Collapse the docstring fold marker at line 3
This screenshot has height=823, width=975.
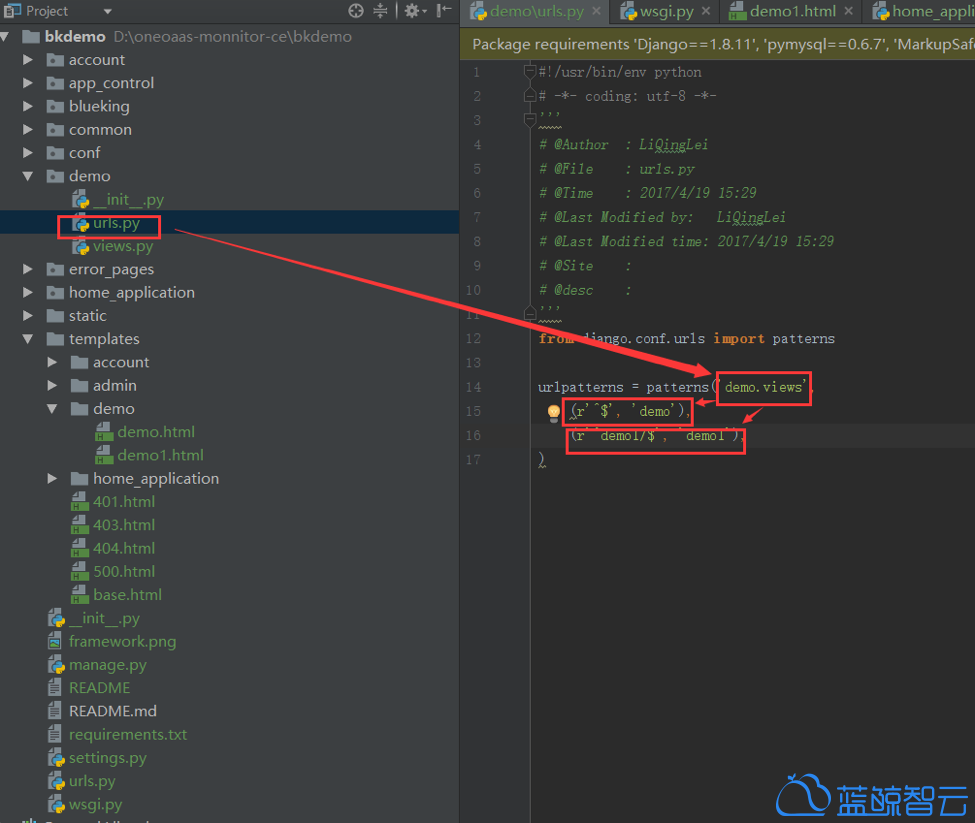coord(530,118)
